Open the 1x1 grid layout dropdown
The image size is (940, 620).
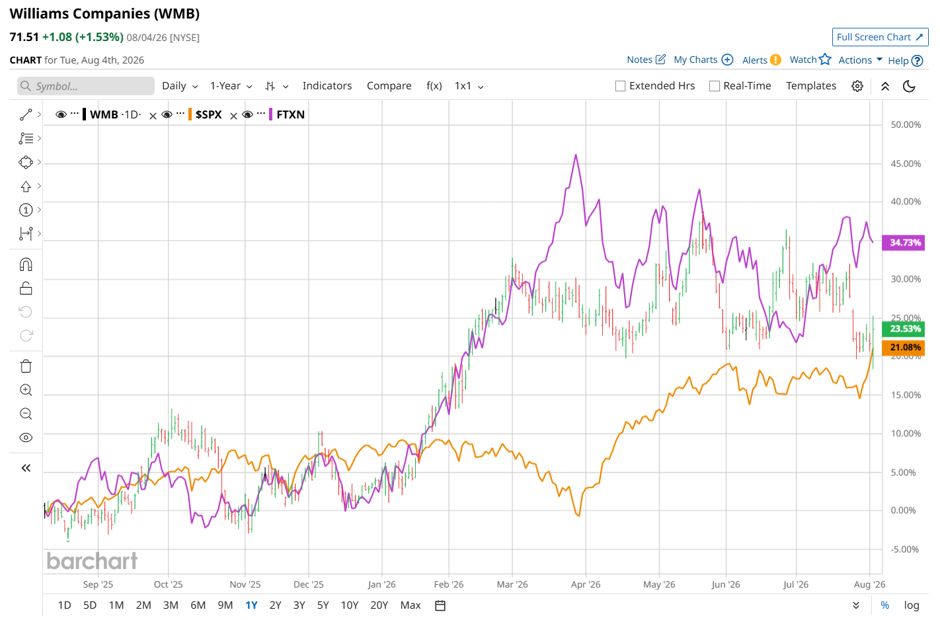pos(469,86)
